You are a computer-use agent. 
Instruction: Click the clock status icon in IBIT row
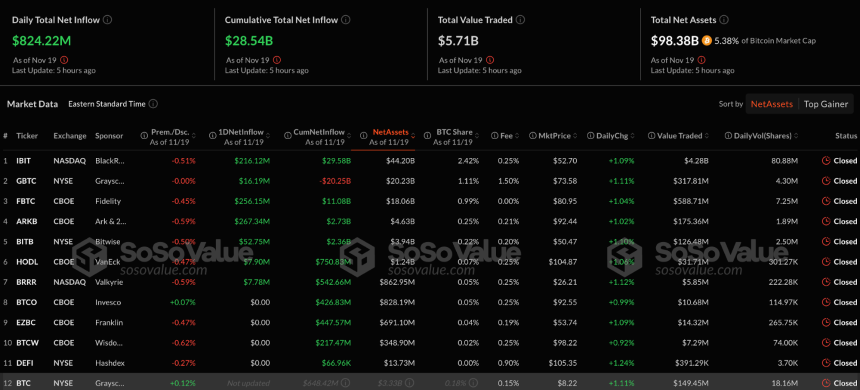point(826,161)
